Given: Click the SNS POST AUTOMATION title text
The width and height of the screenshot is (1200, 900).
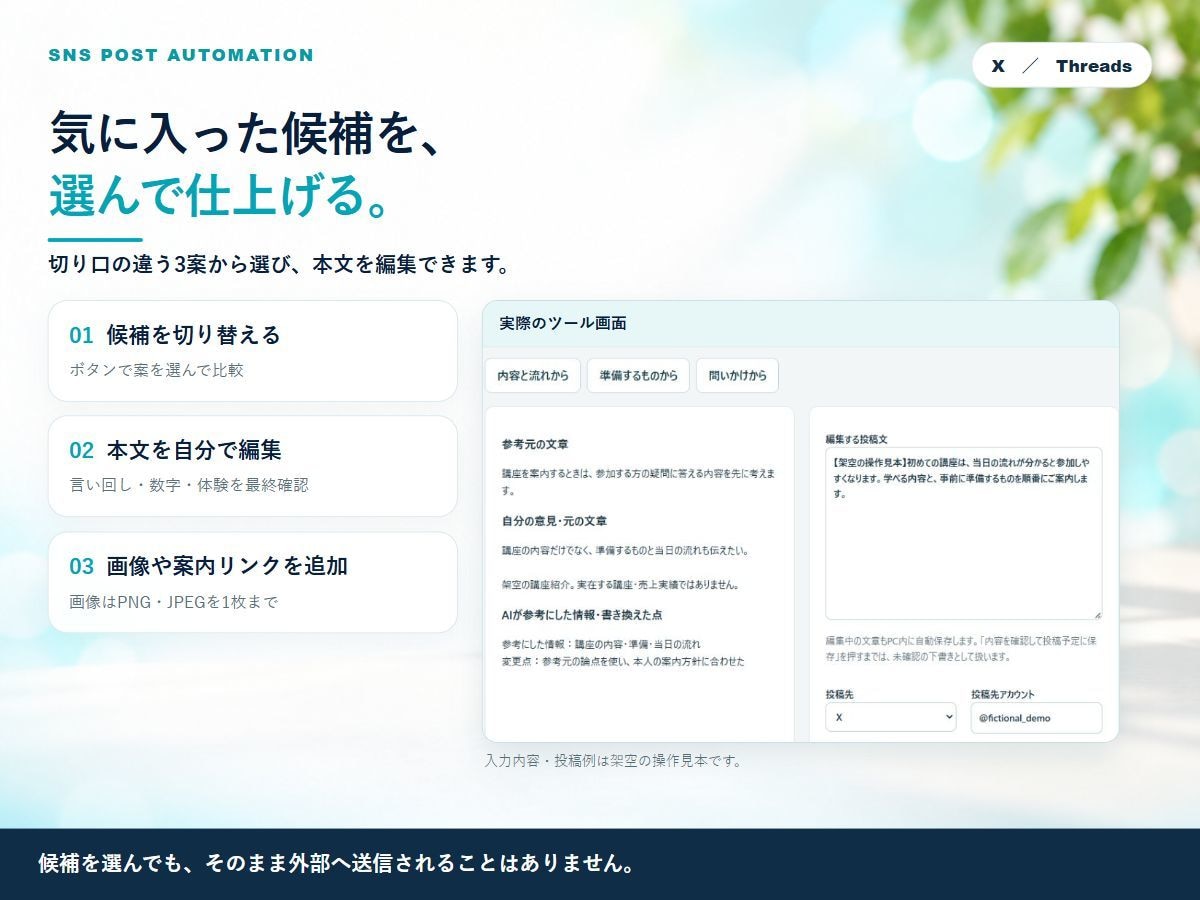Looking at the screenshot, I should tap(181, 55).
